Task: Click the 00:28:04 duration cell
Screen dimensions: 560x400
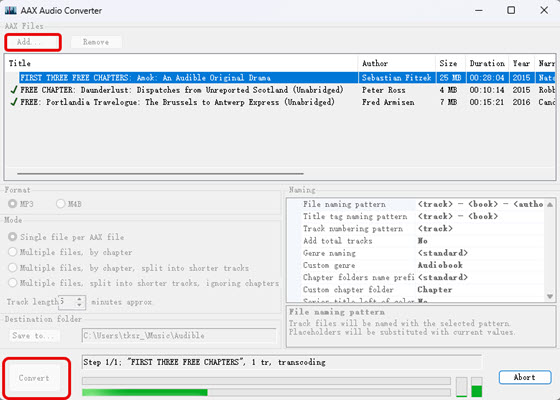Action: 487,78
